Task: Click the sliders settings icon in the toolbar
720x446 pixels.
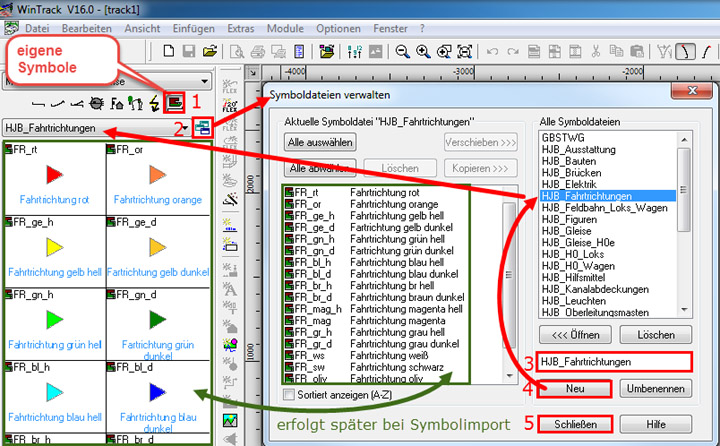Action: coord(354,52)
